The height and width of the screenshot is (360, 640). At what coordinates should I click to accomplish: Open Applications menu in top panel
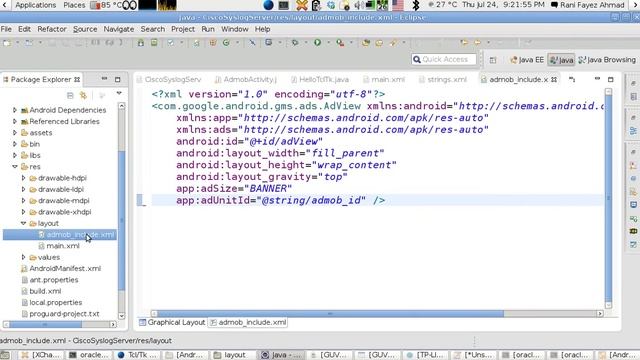pyautogui.click(x=36, y=5)
